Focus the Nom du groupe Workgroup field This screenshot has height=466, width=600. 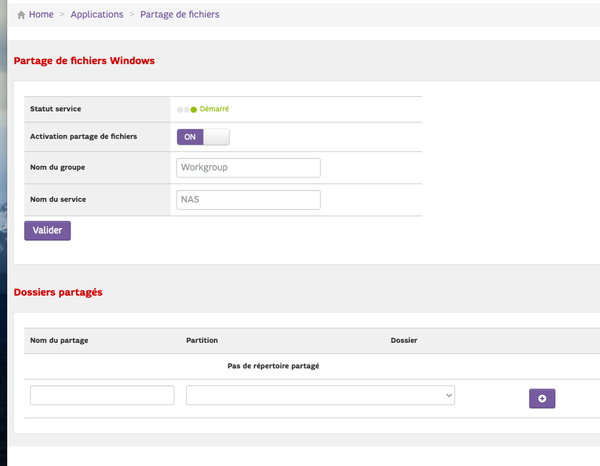click(248, 167)
